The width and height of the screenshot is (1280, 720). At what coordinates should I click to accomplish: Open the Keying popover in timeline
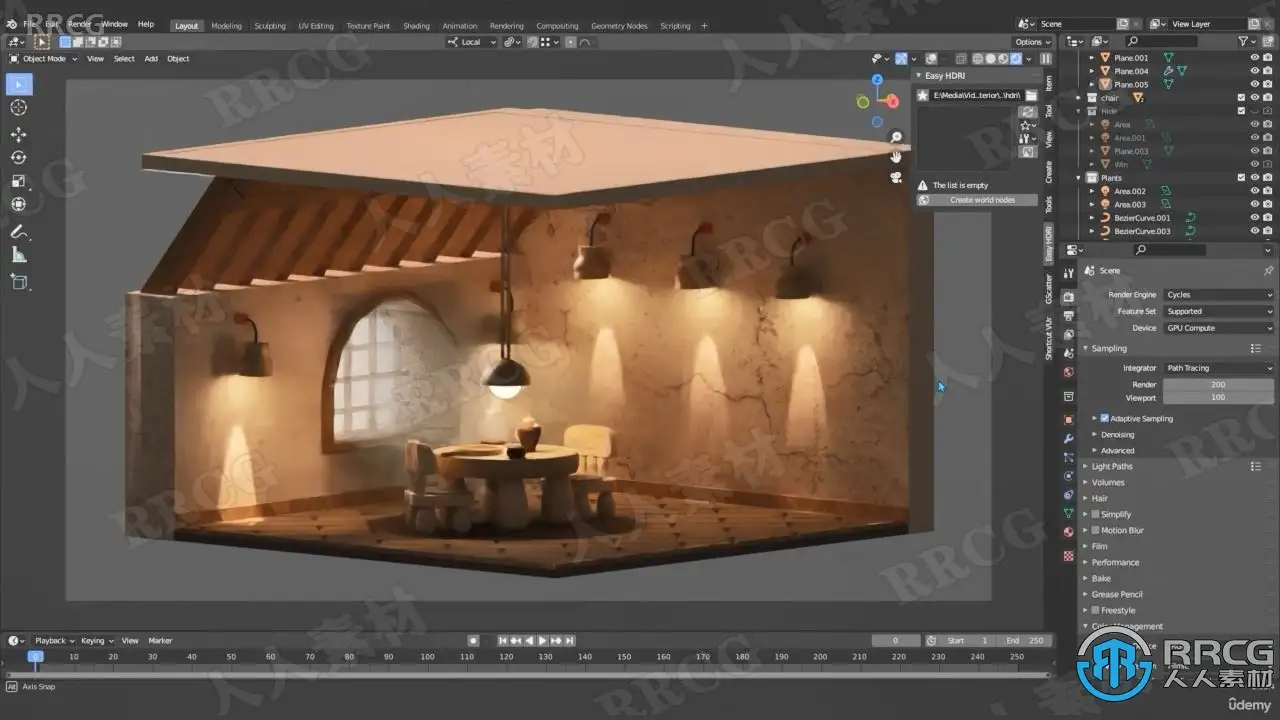click(96, 640)
